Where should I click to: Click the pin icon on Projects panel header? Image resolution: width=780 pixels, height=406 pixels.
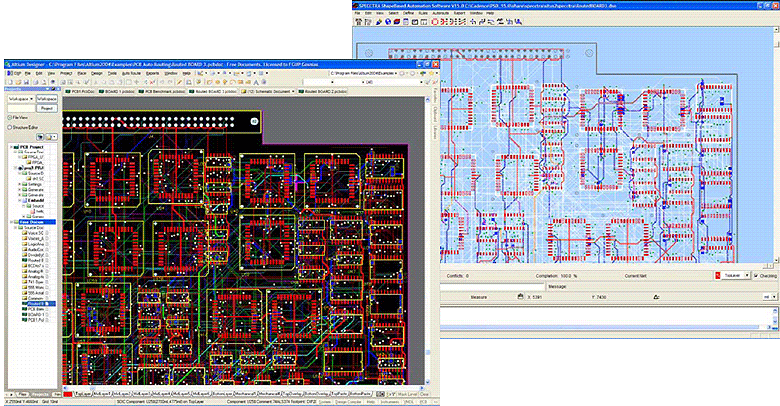(x=53, y=89)
